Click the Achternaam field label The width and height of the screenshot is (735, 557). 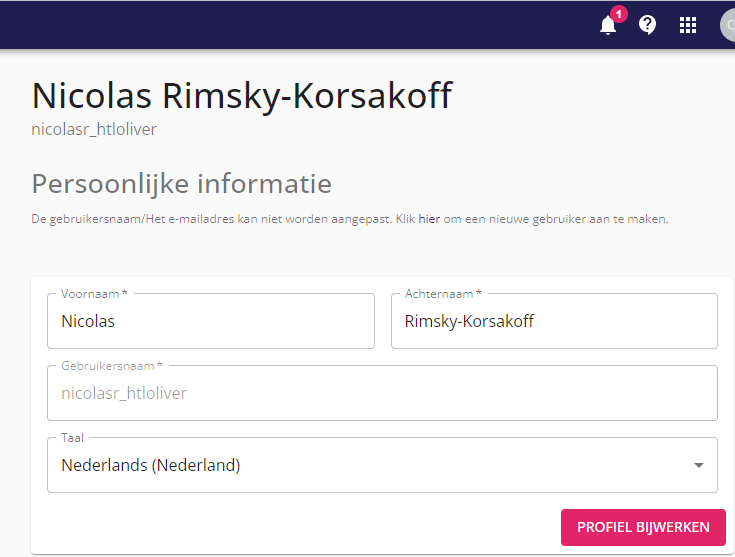(443, 294)
